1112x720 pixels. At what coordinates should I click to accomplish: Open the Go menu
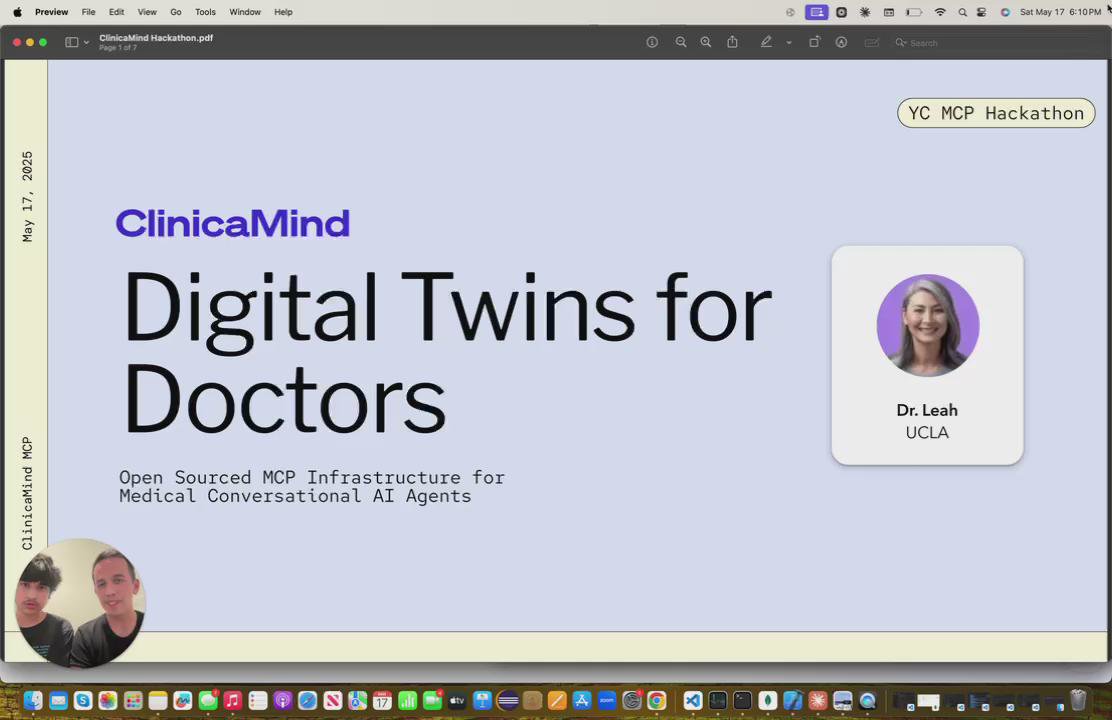pos(176,12)
